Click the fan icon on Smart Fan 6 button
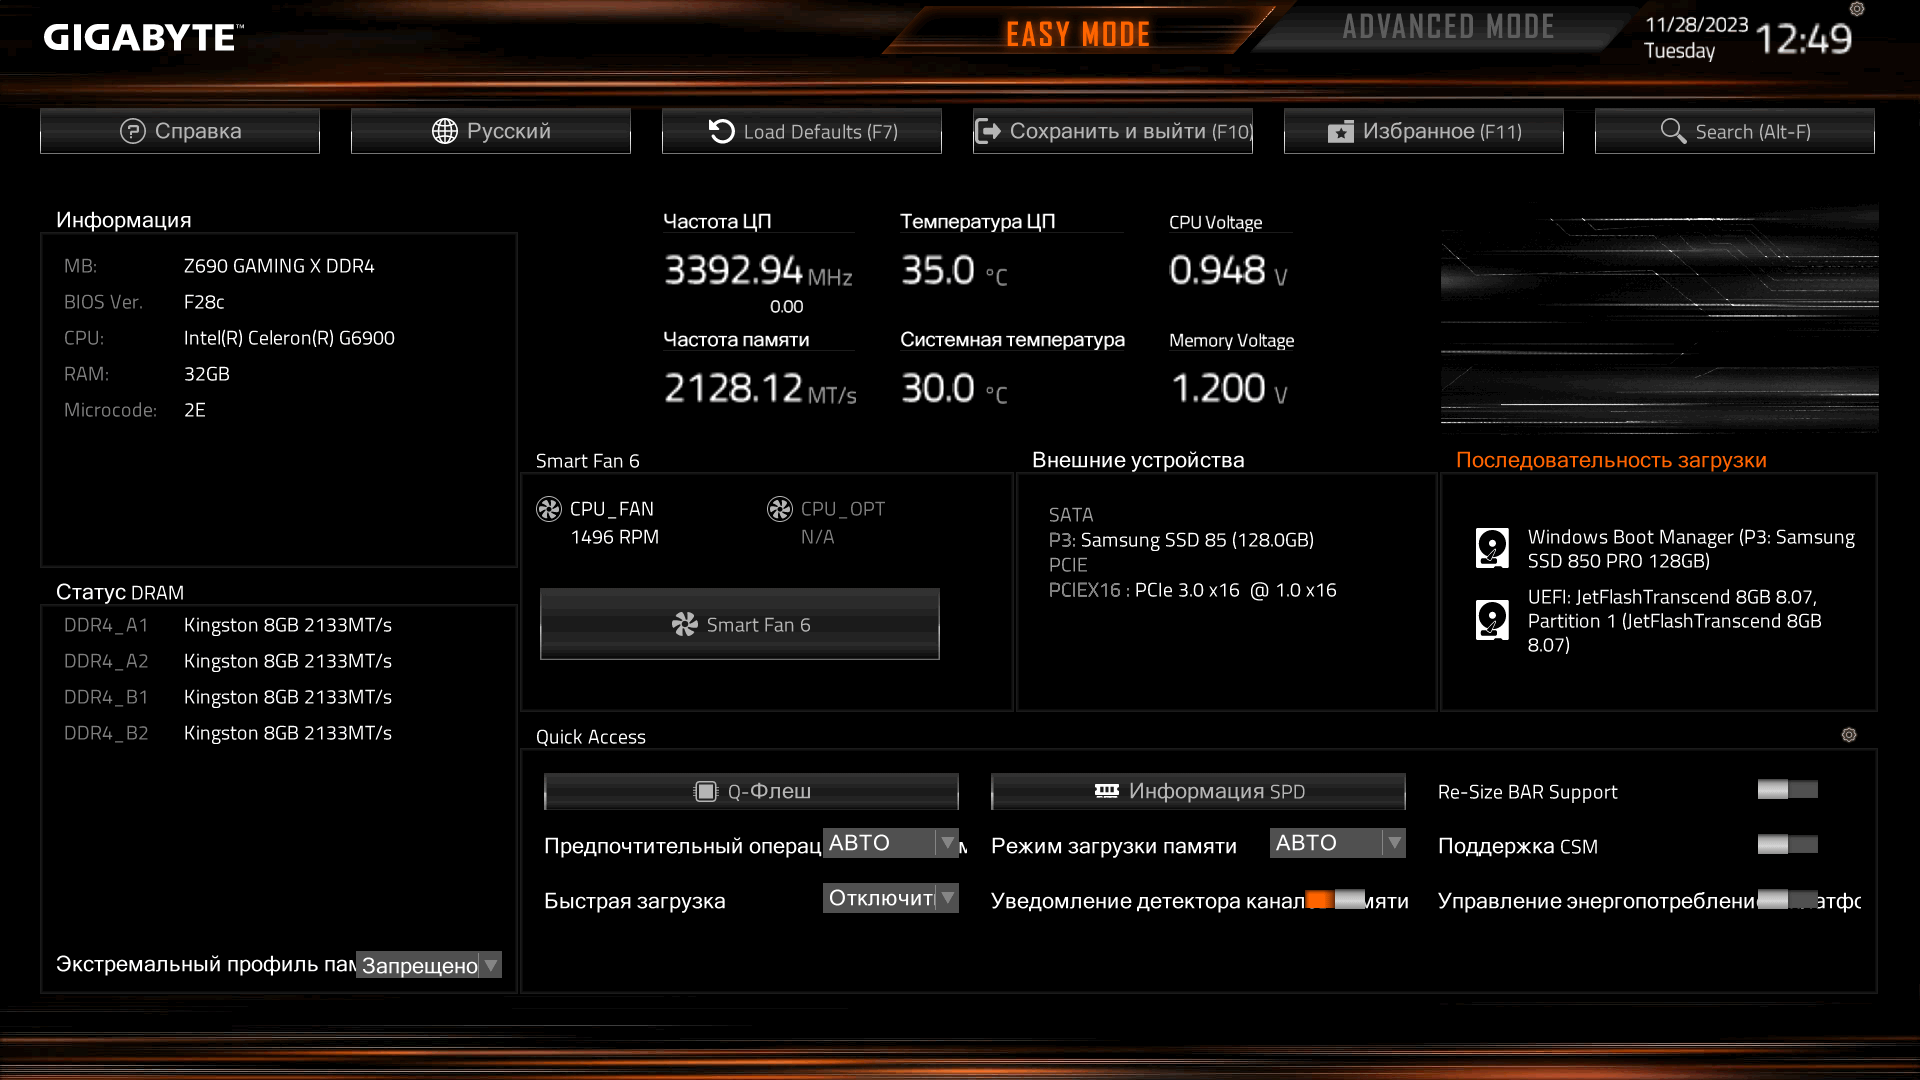This screenshot has height=1080, width=1920. (x=685, y=625)
